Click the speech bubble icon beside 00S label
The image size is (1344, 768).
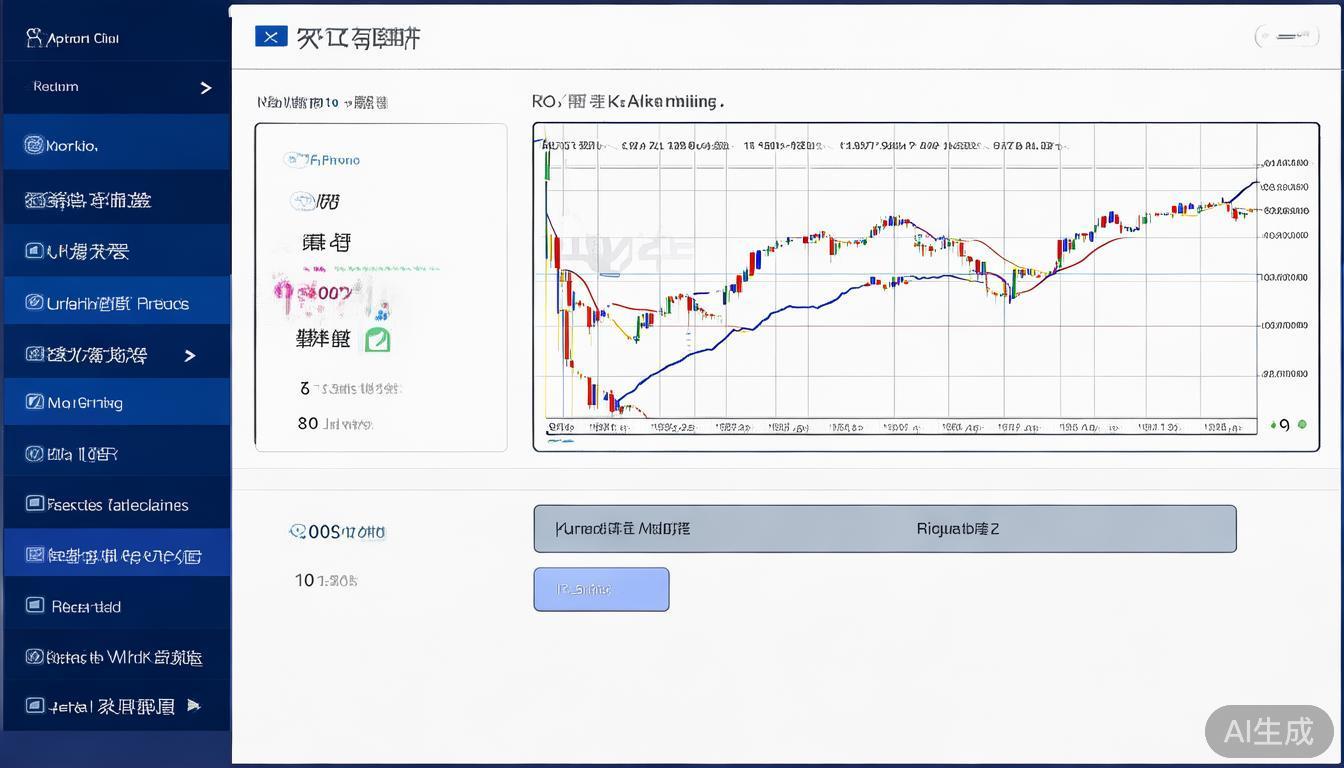tap(297, 532)
